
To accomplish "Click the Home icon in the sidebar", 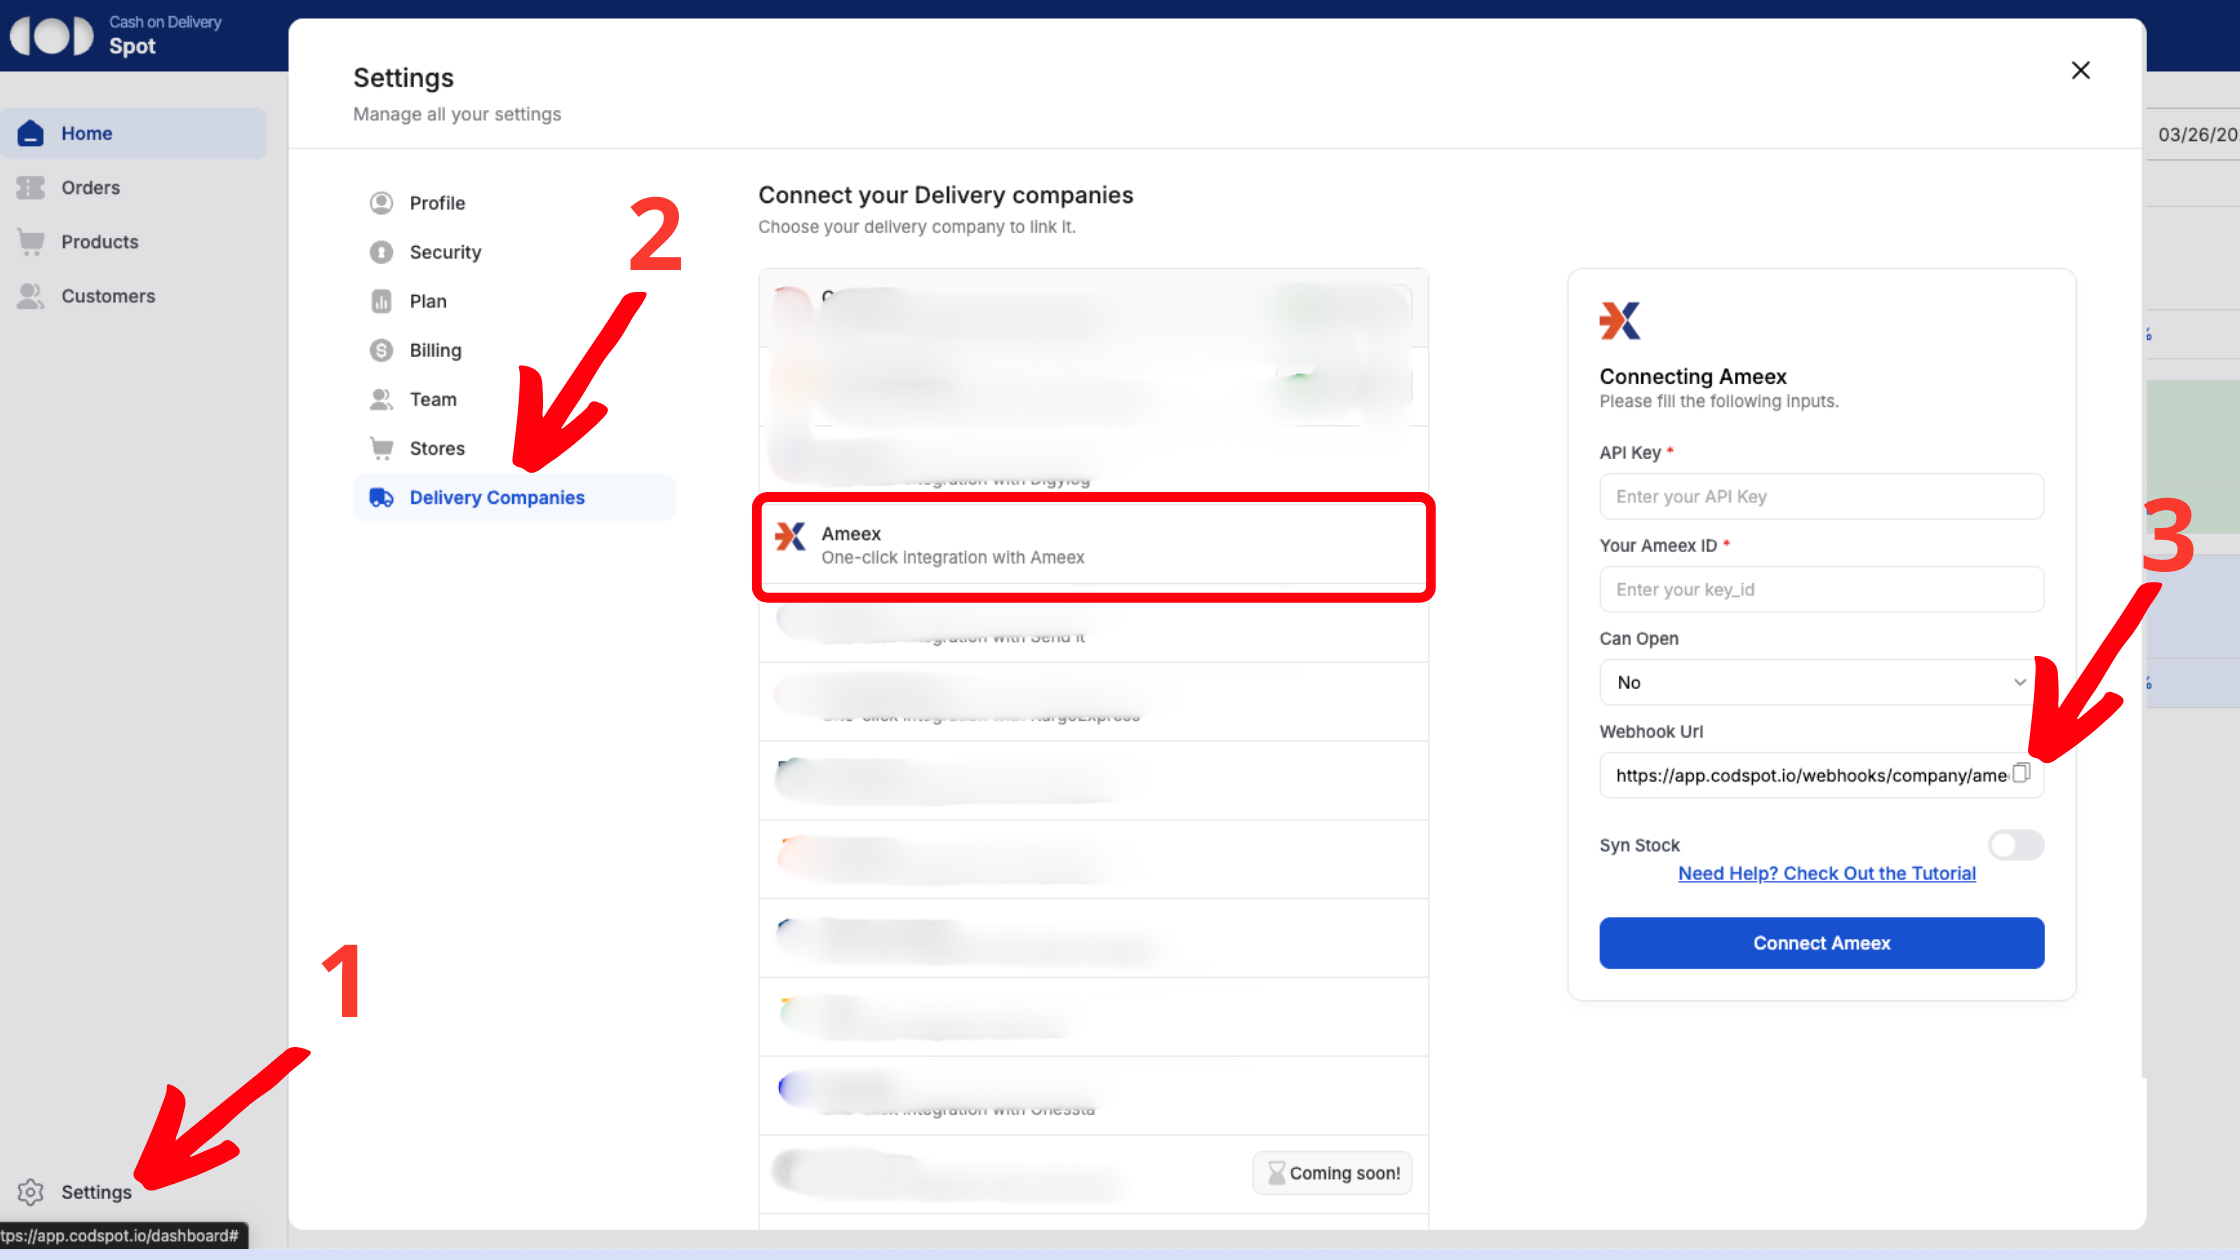I will [x=31, y=132].
